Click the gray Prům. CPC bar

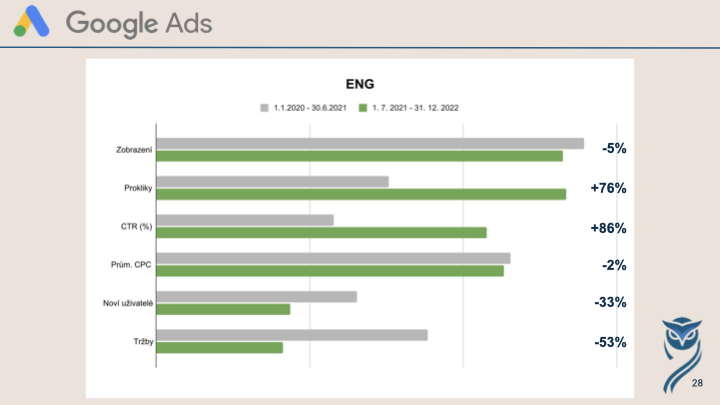(333, 258)
